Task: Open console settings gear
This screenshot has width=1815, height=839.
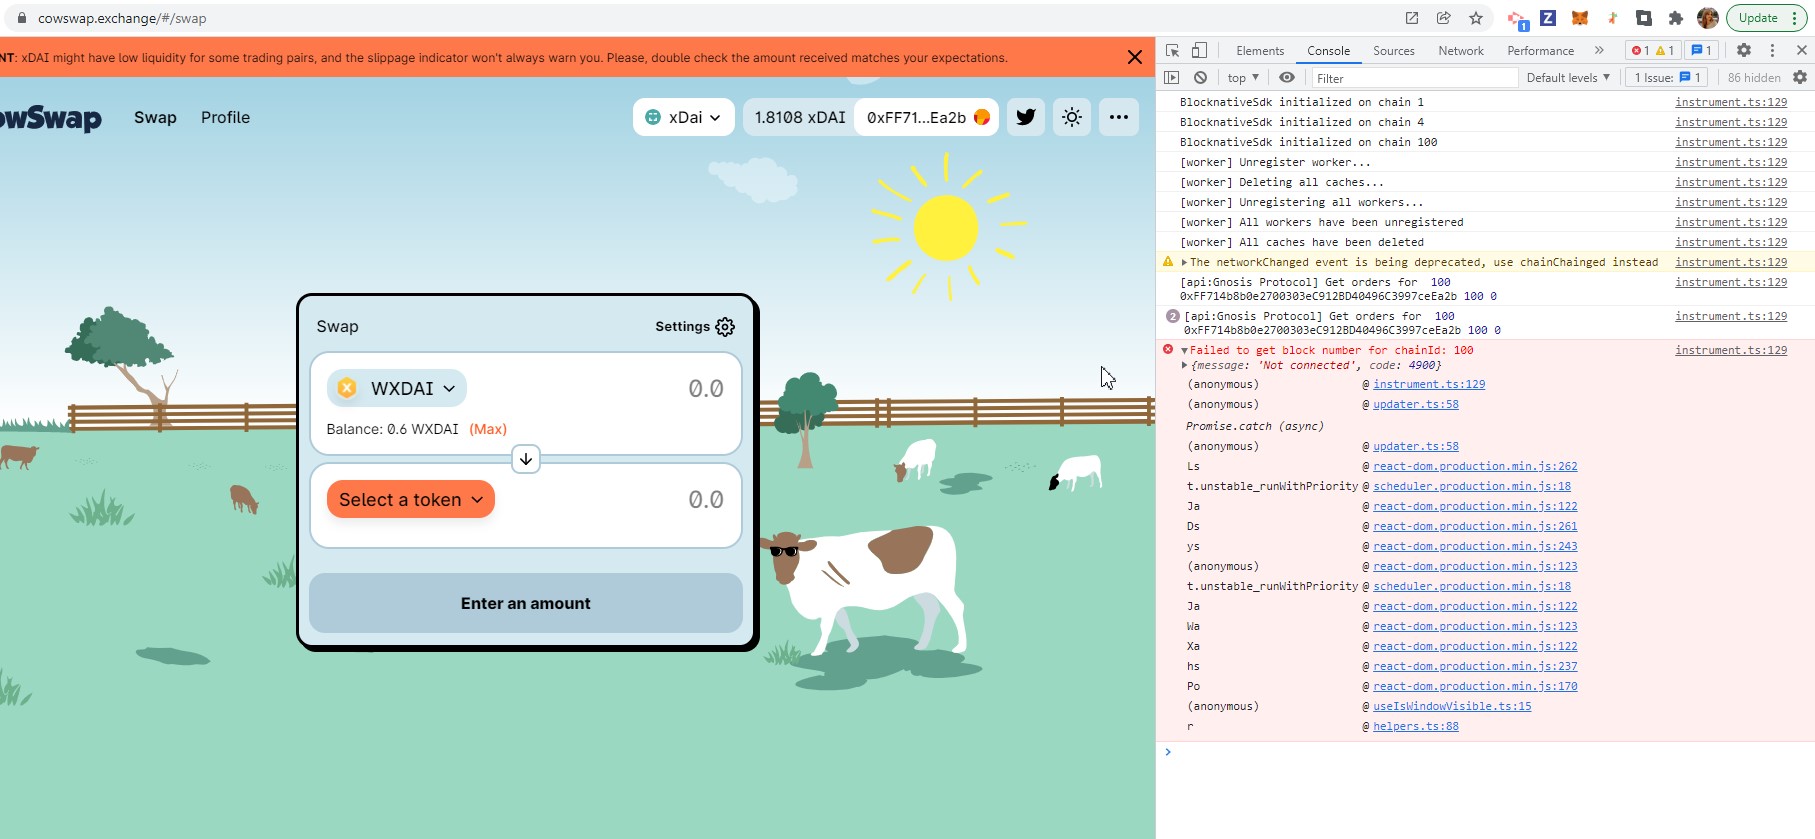Action: [1800, 77]
